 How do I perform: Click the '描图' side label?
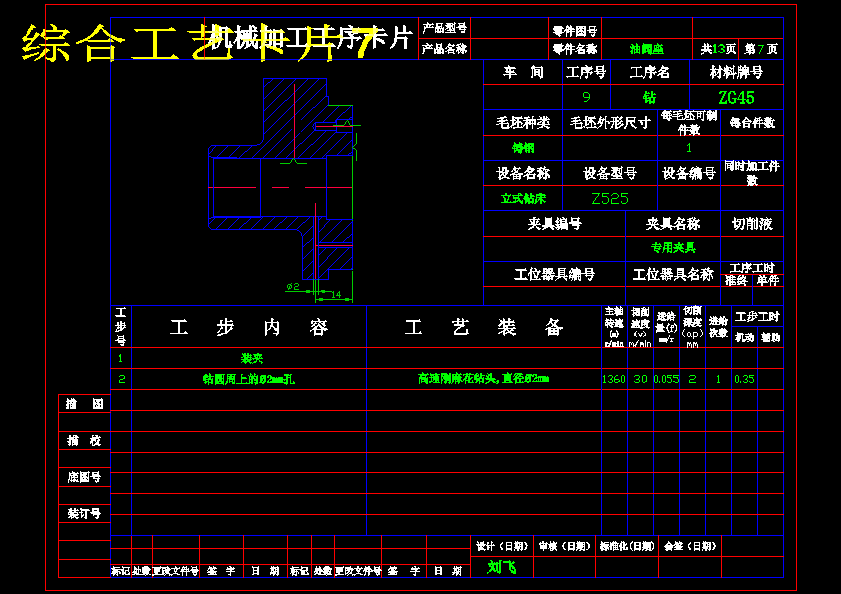click(84, 404)
